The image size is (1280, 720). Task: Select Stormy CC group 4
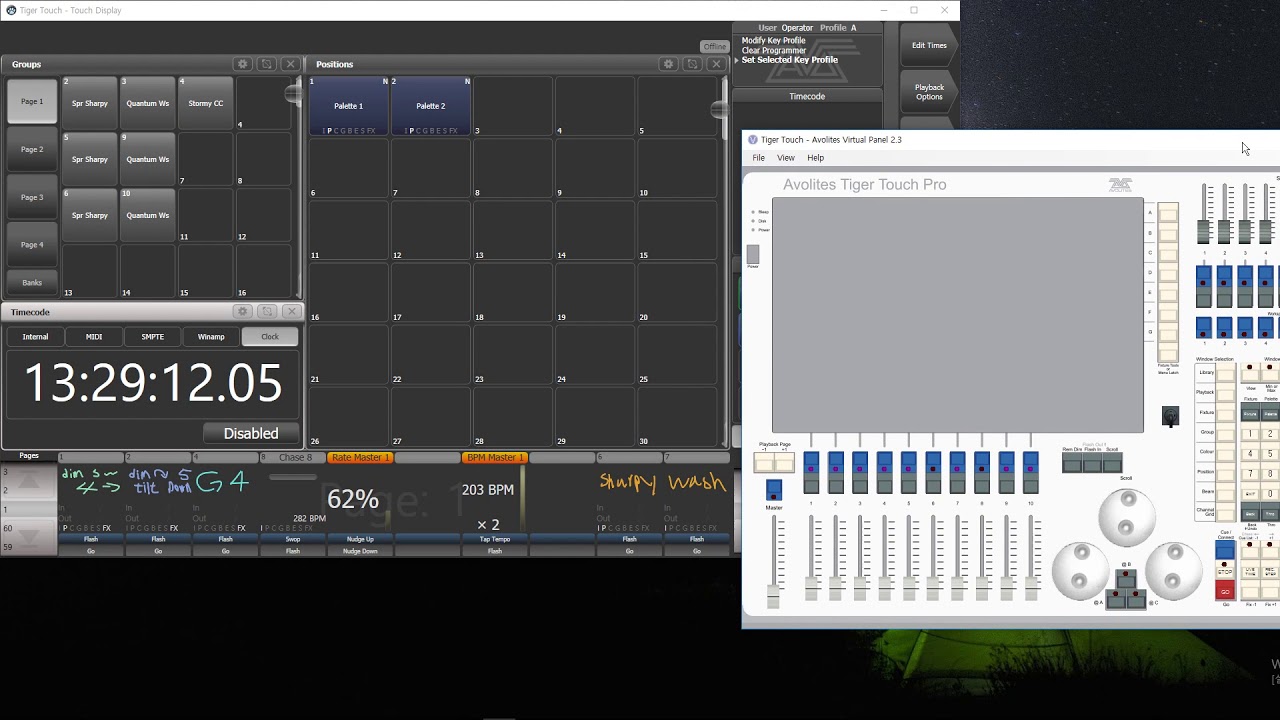[x=205, y=103]
